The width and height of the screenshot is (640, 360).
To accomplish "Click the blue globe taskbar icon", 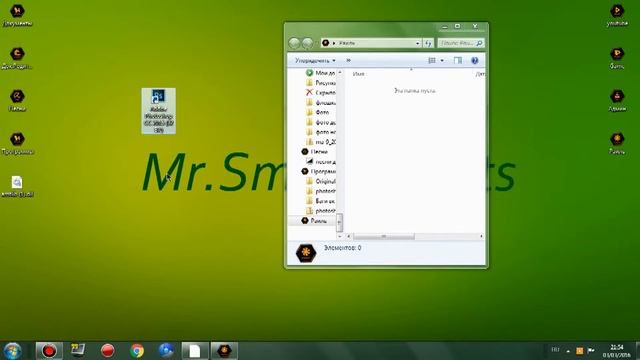I will coord(166,350).
